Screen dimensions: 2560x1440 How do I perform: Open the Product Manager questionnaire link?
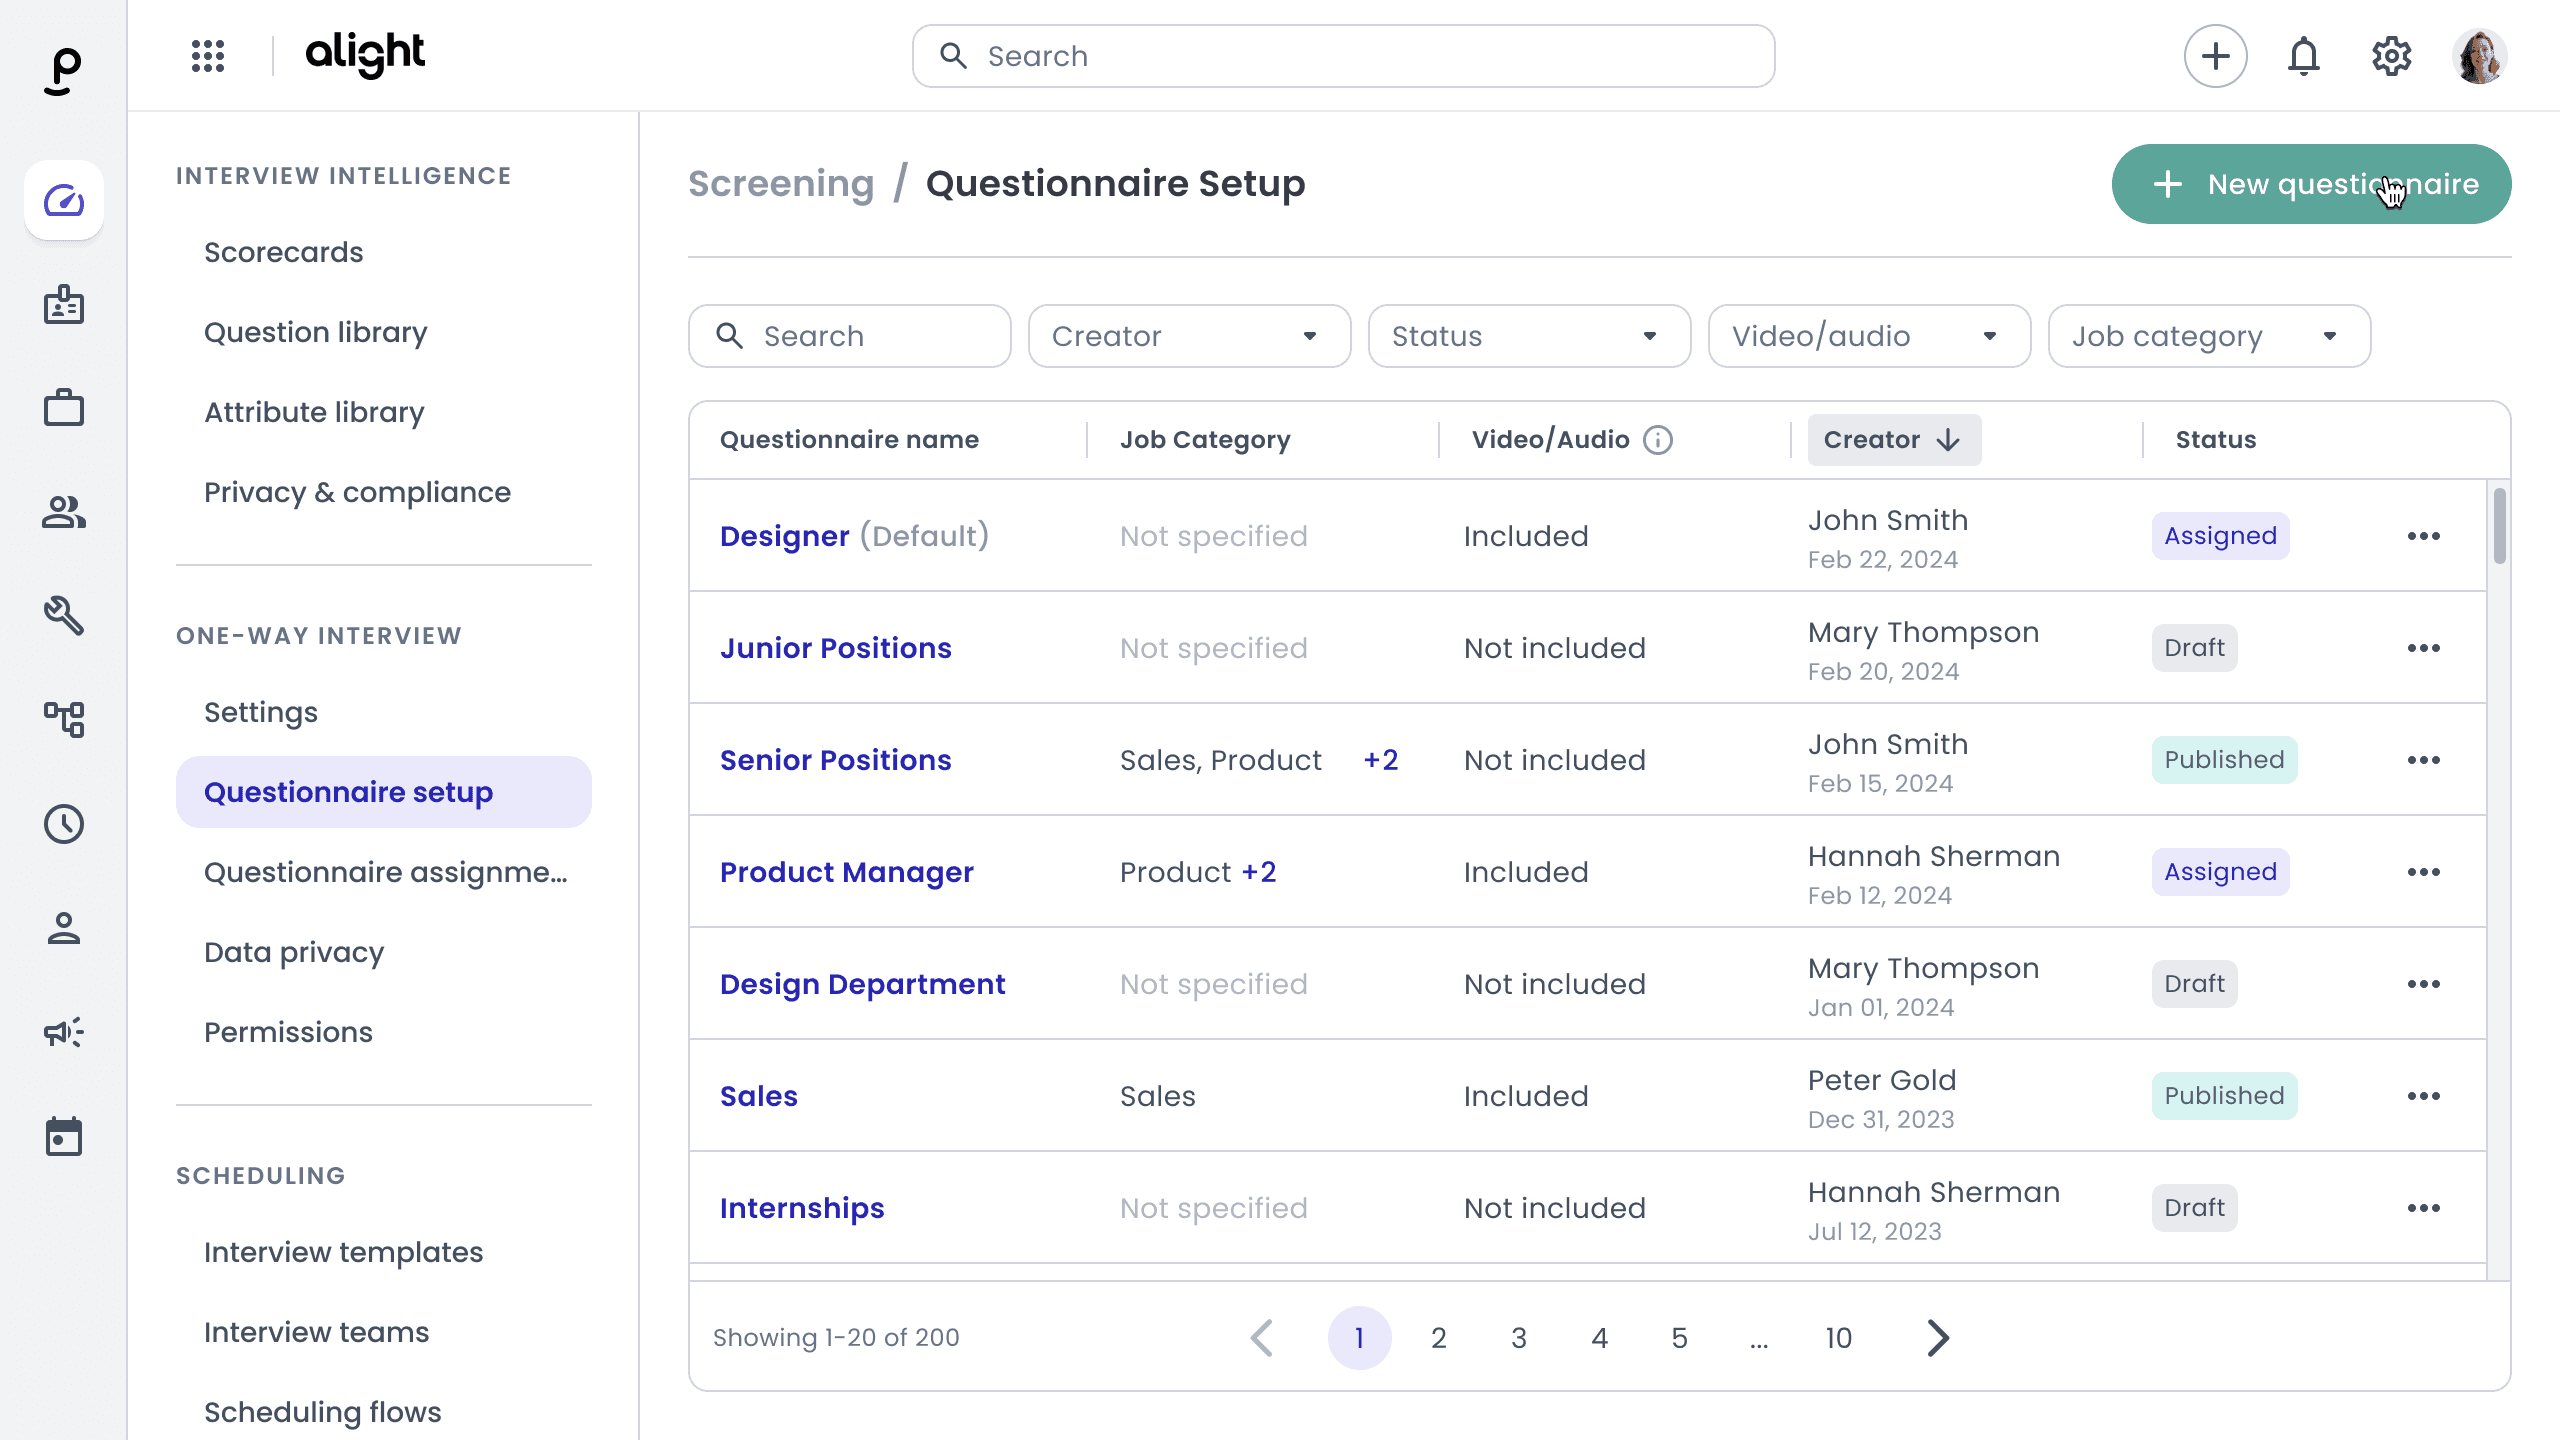coord(846,872)
